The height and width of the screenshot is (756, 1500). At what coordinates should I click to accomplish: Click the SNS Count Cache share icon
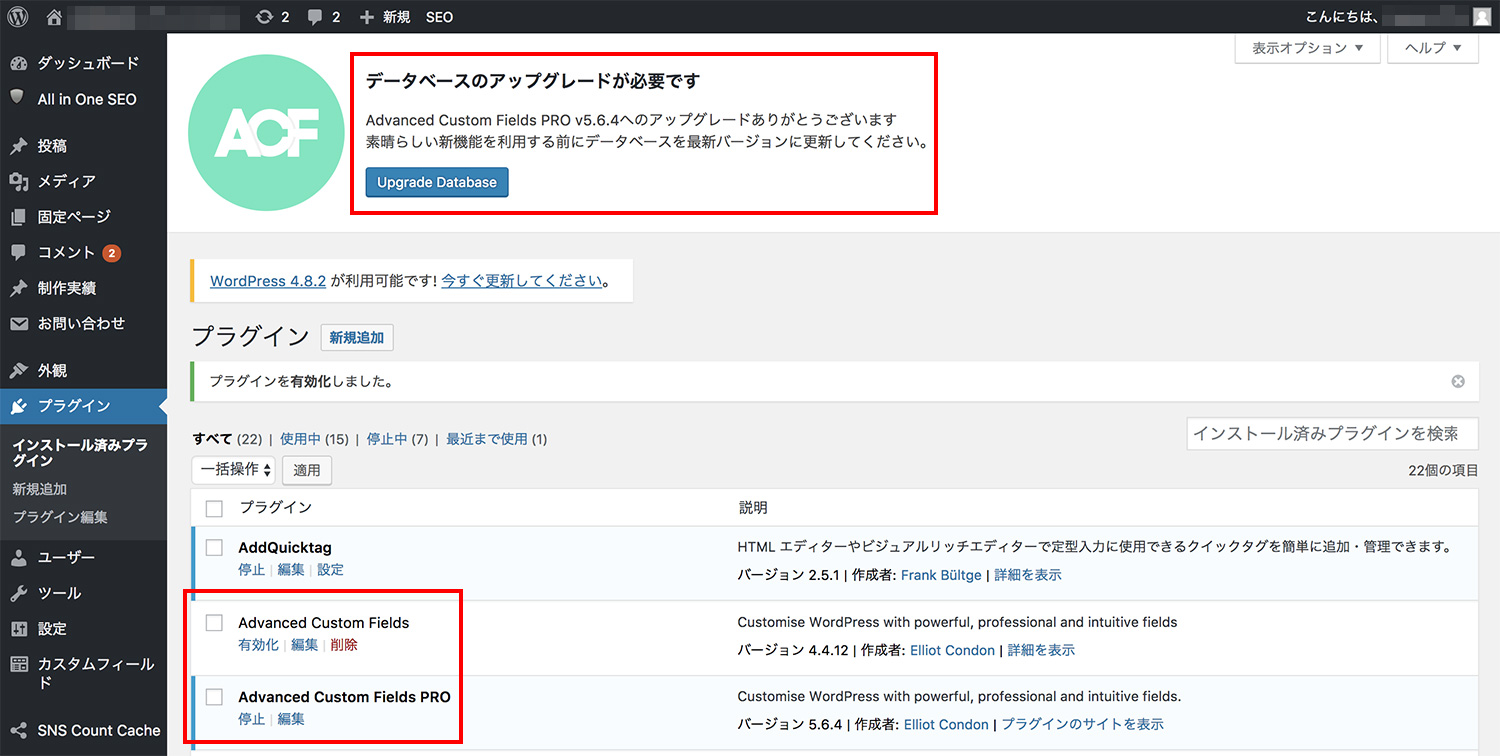(18, 730)
